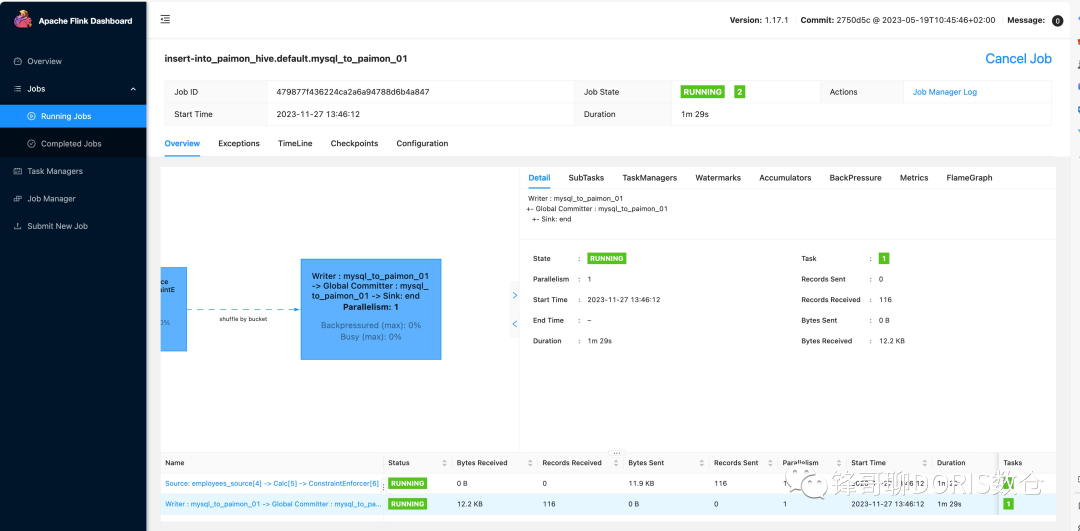
Task: Open the FlameGraph tab
Action: pyautogui.click(x=969, y=178)
